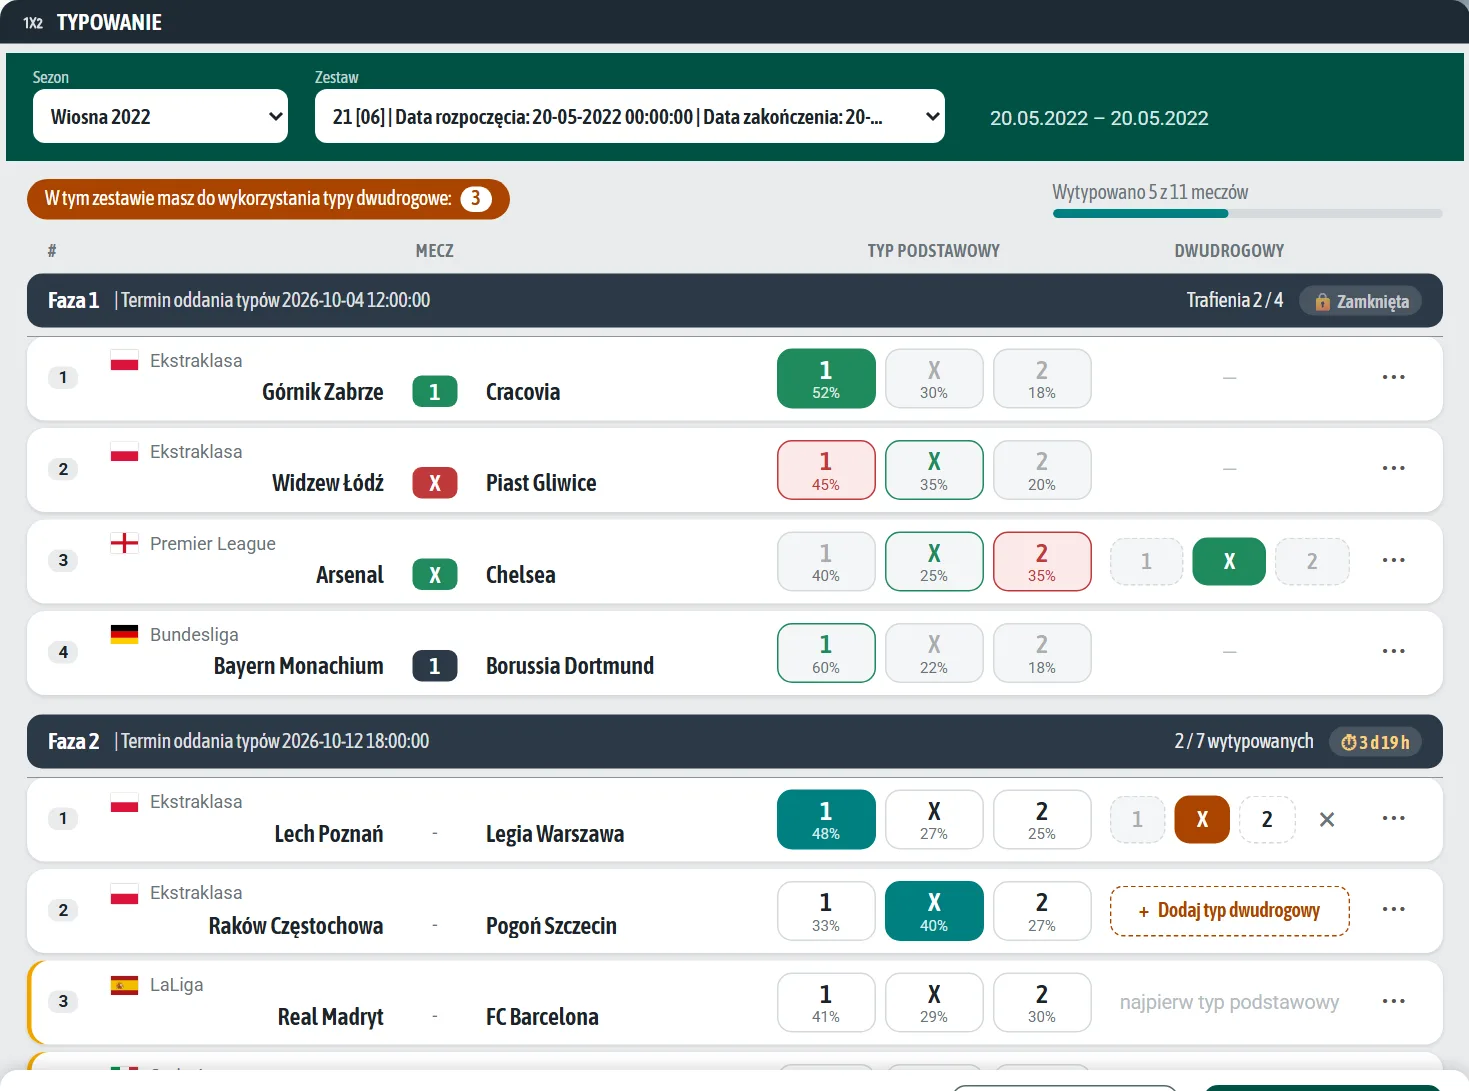
Task: Pick draw X for Lech Poznań vs Legia
Action: [x=934, y=819]
